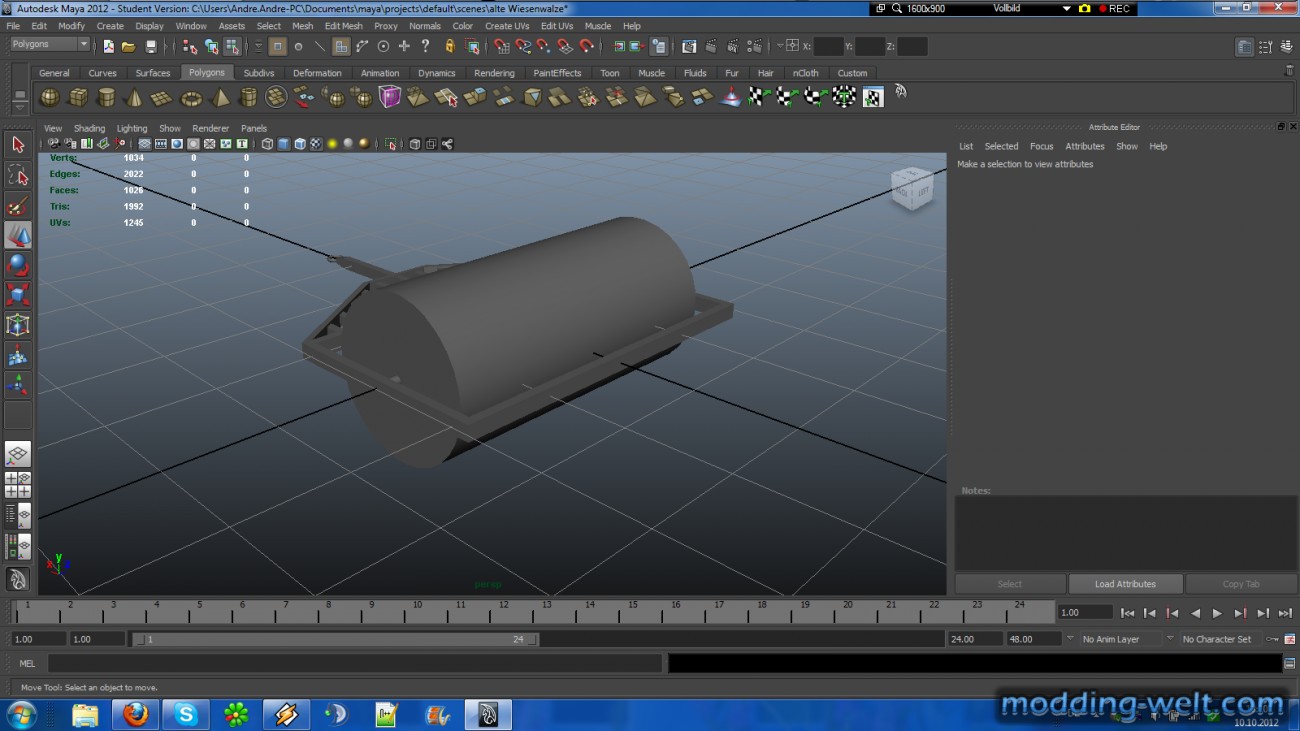Viewport: 1300px width, 731px height.
Task: Click the save scene disk icon
Action: click(x=151, y=46)
